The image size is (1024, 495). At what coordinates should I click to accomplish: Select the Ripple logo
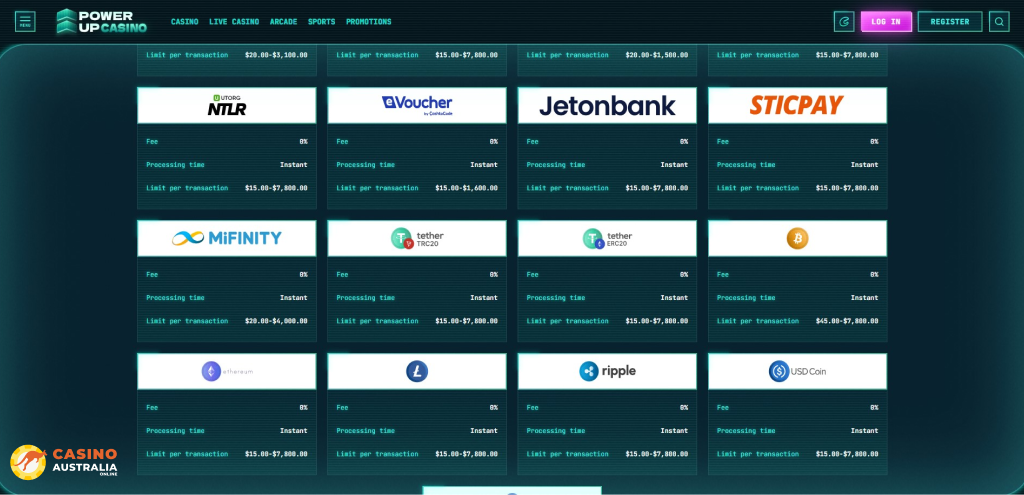point(607,372)
